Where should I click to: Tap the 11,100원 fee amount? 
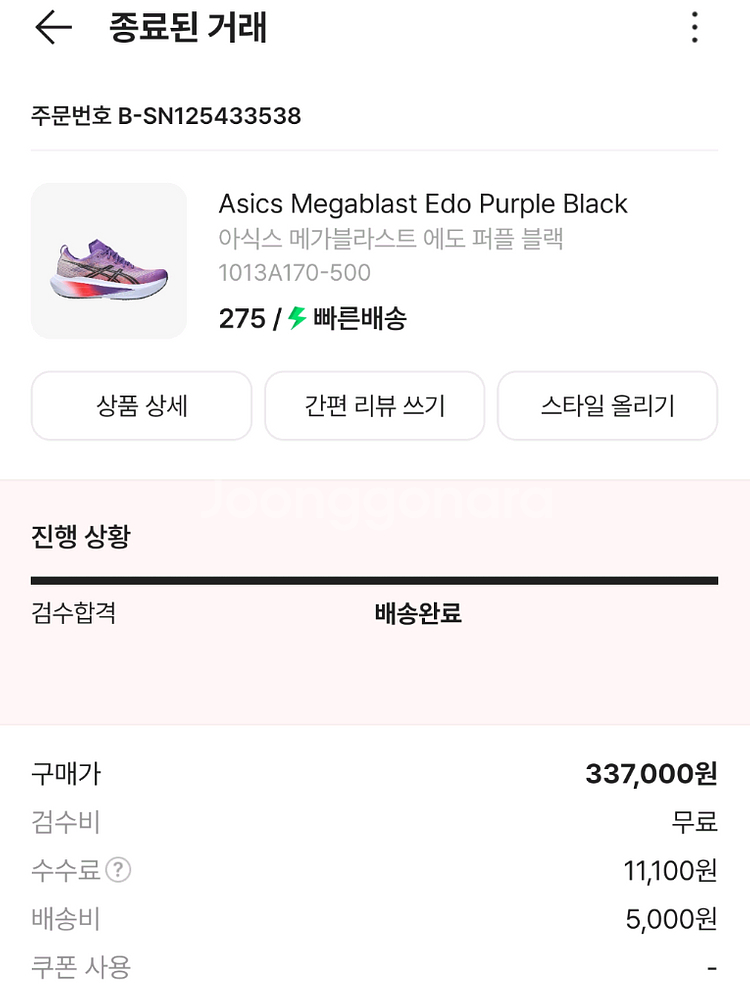[x=670, y=871]
